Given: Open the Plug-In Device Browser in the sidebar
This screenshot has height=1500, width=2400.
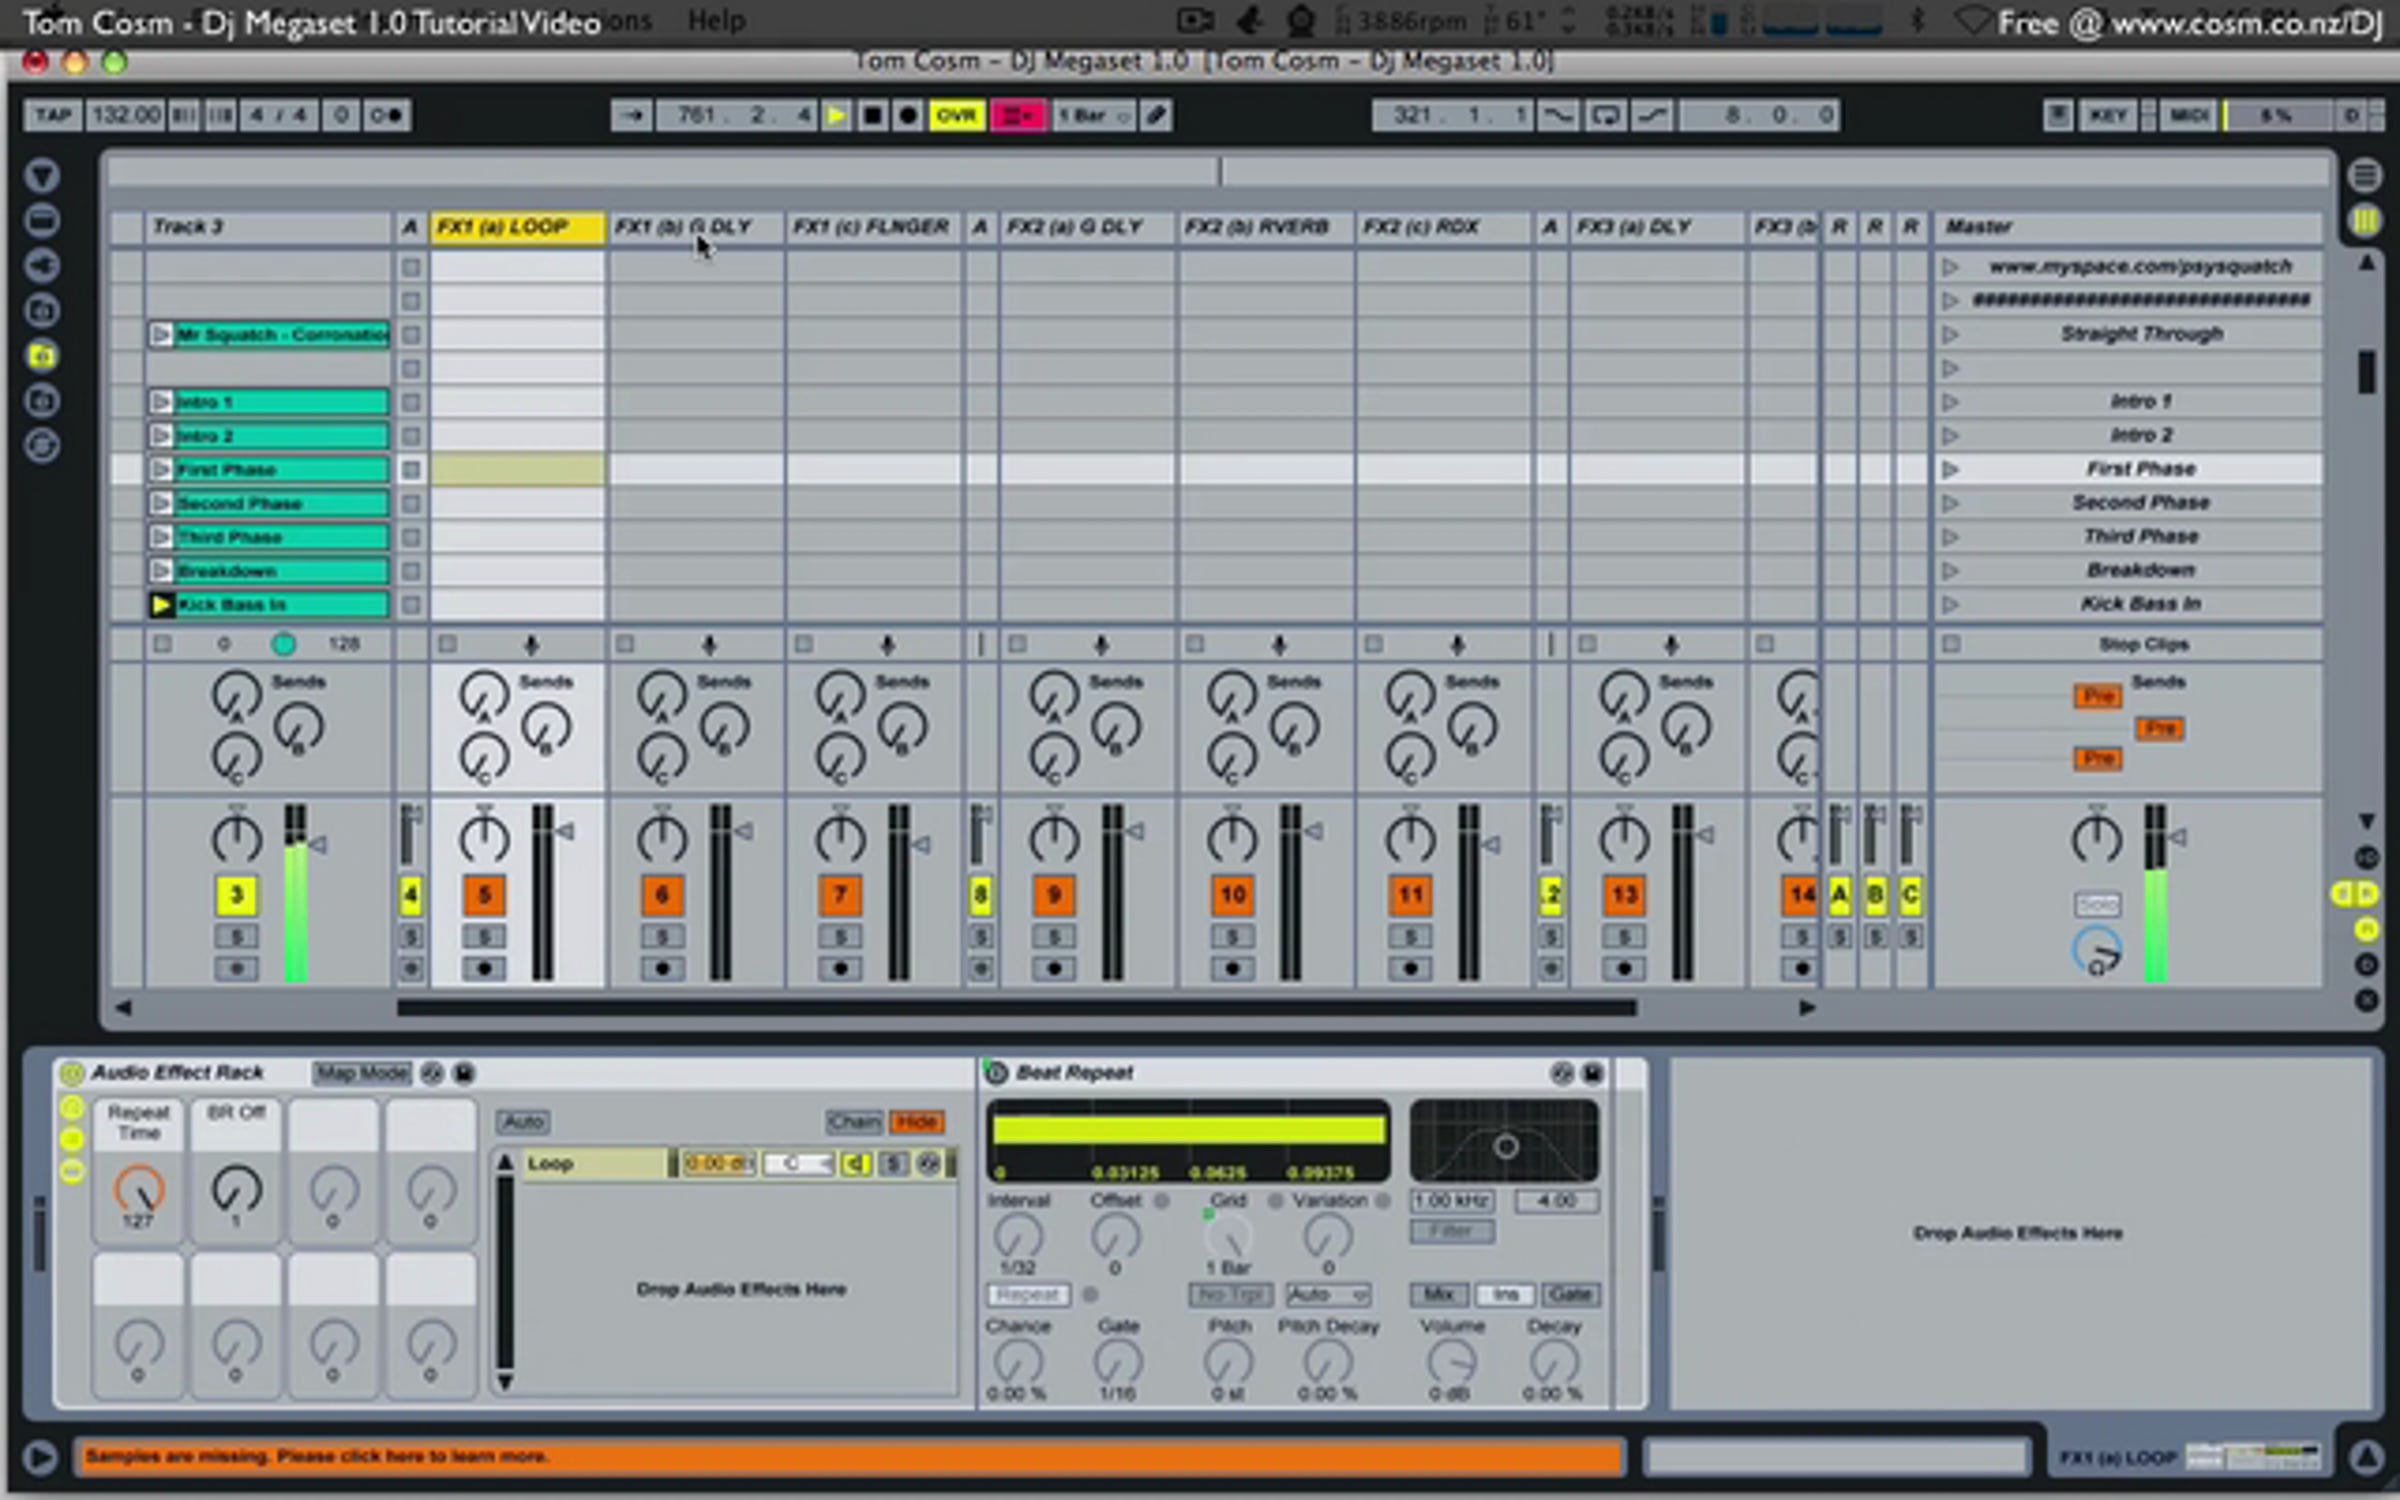Looking at the screenshot, I should pos(42,266).
